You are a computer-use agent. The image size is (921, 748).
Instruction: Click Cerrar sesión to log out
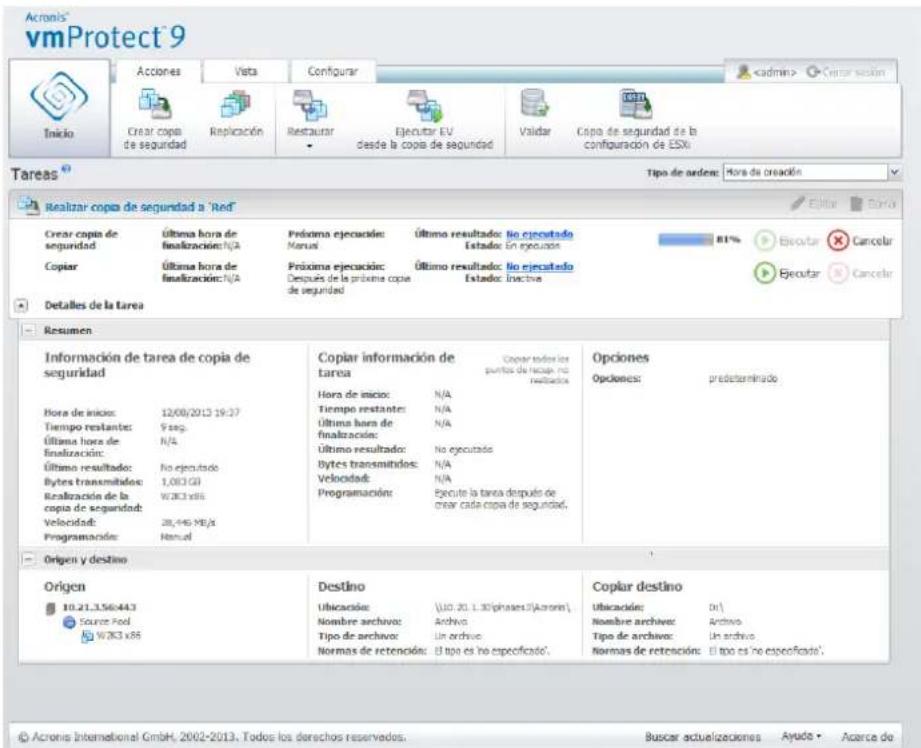(x=846, y=72)
